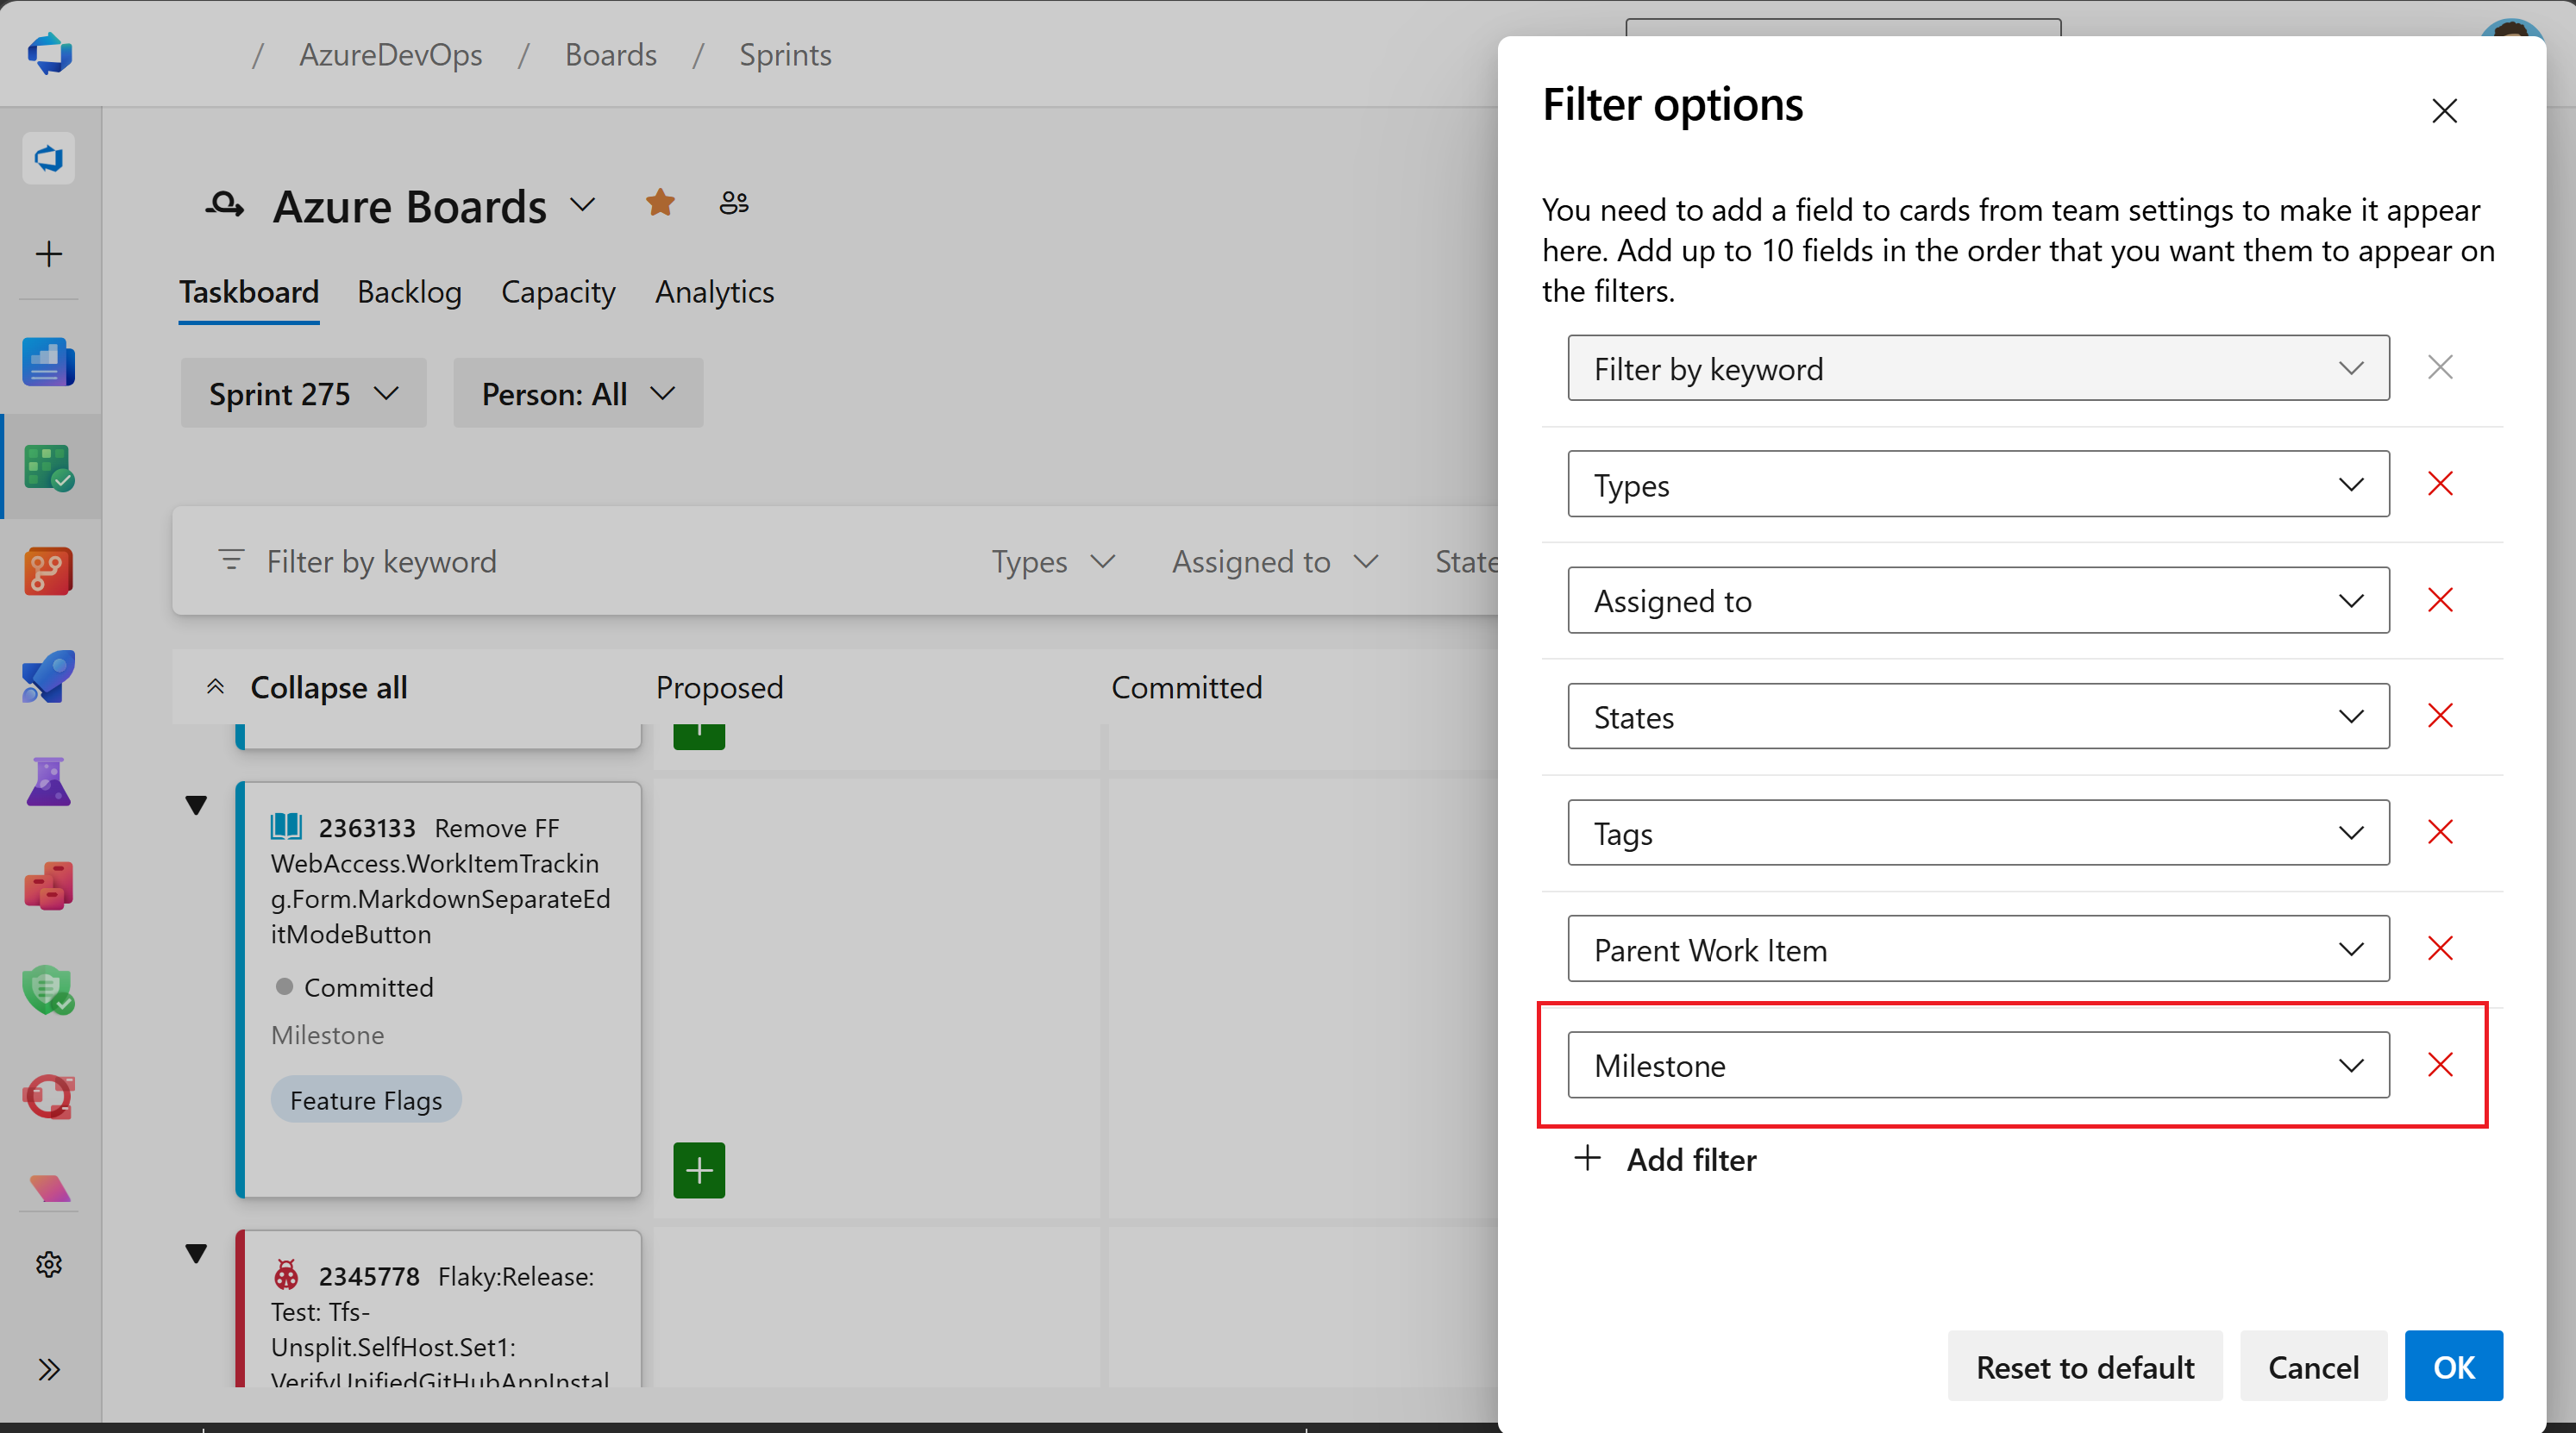Open the Parent Work Item dropdown
The width and height of the screenshot is (2576, 1433).
tap(1978, 948)
